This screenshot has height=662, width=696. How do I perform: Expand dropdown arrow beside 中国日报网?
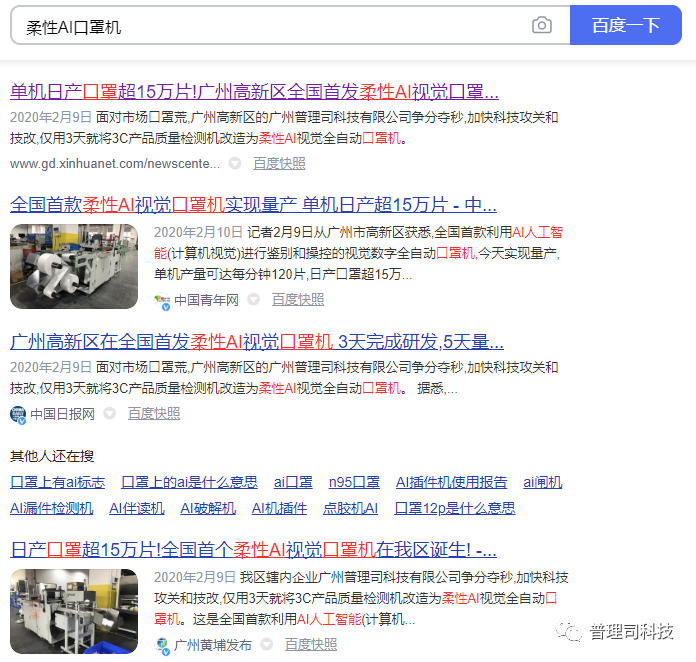(x=110, y=413)
